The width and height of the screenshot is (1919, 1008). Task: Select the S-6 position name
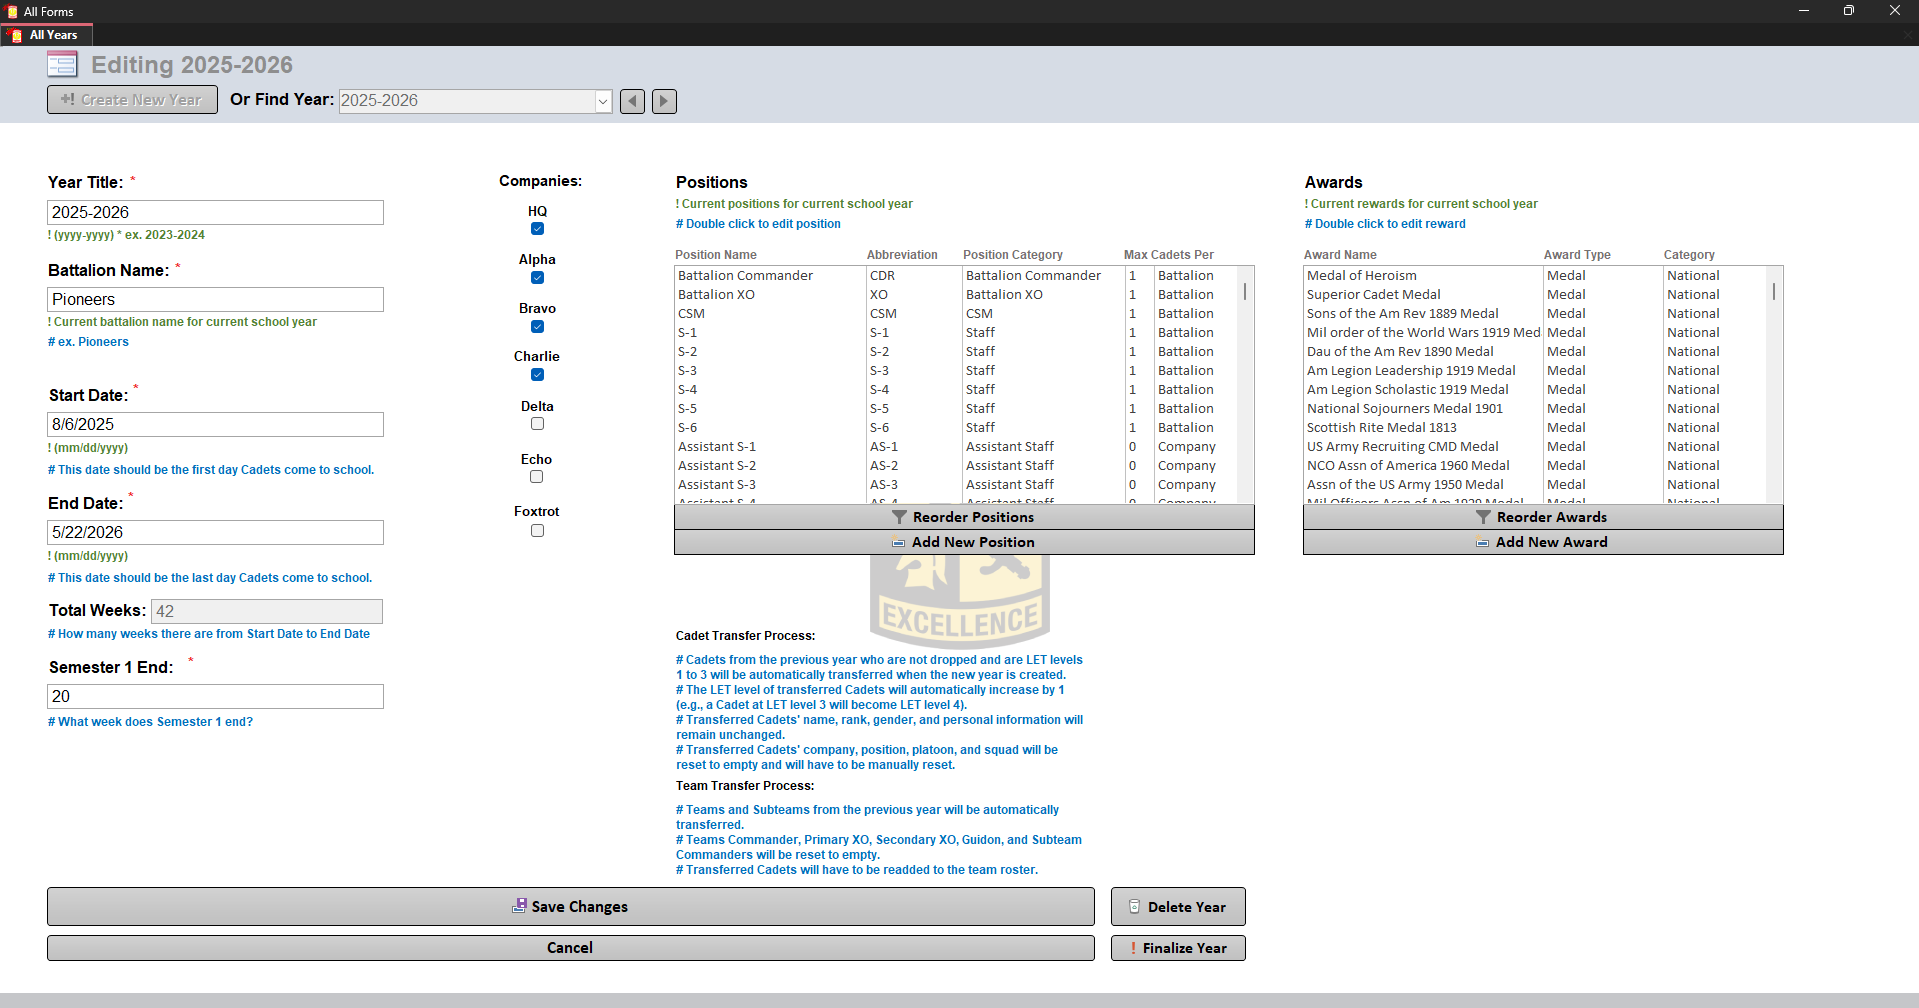click(688, 428)
